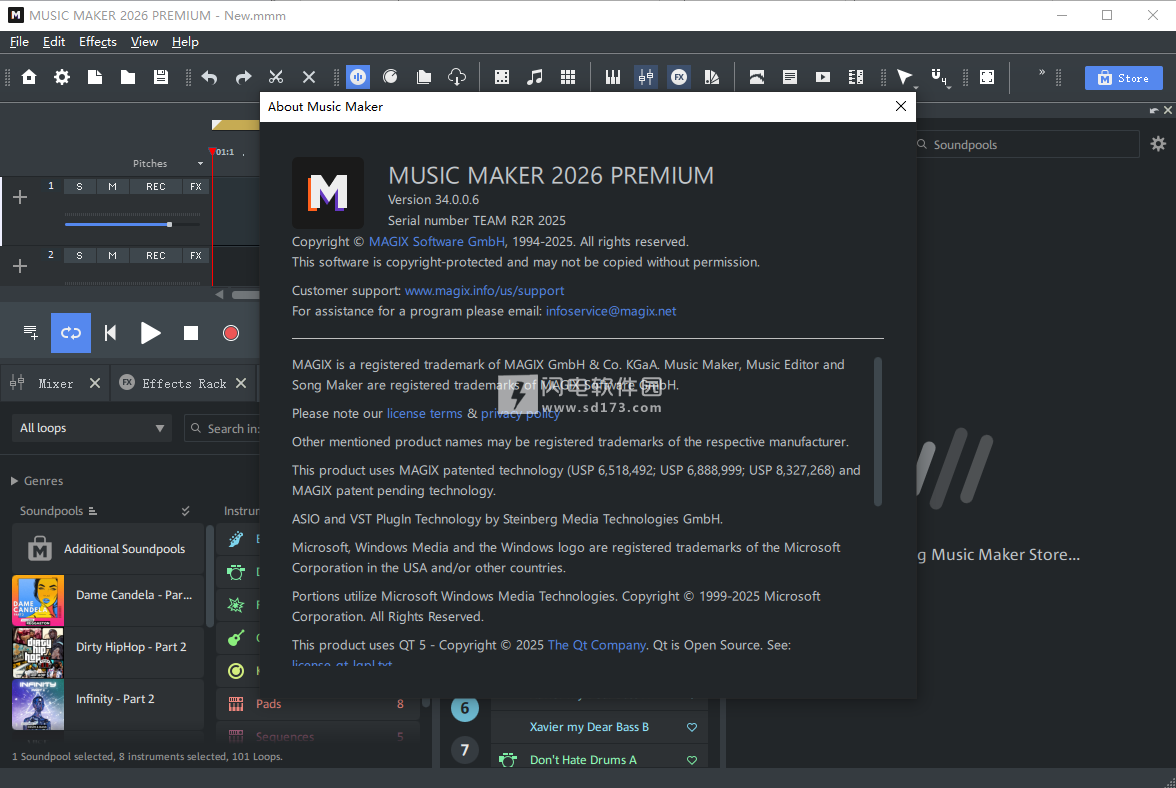Image resolution: width=1176 pixels, height=788 pixels.
Task: Open the View menu
Action: pos(144,42)
